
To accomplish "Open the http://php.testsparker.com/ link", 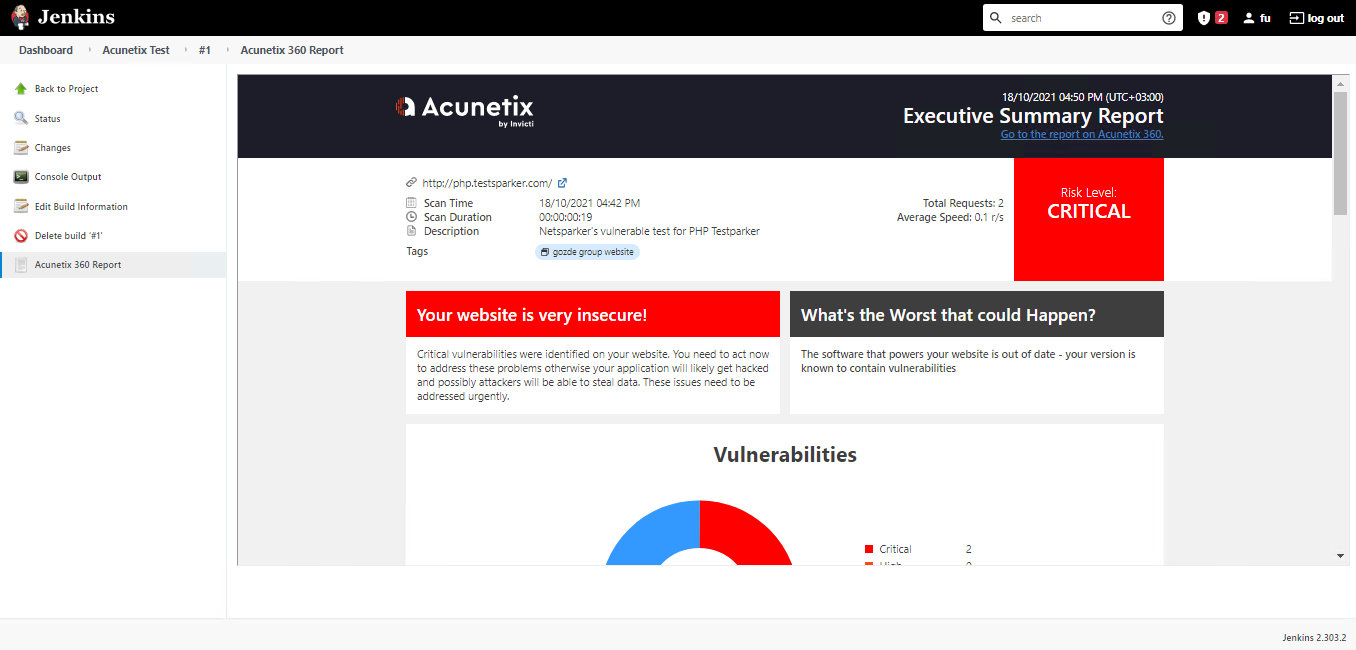I will (x=487, y=183).
